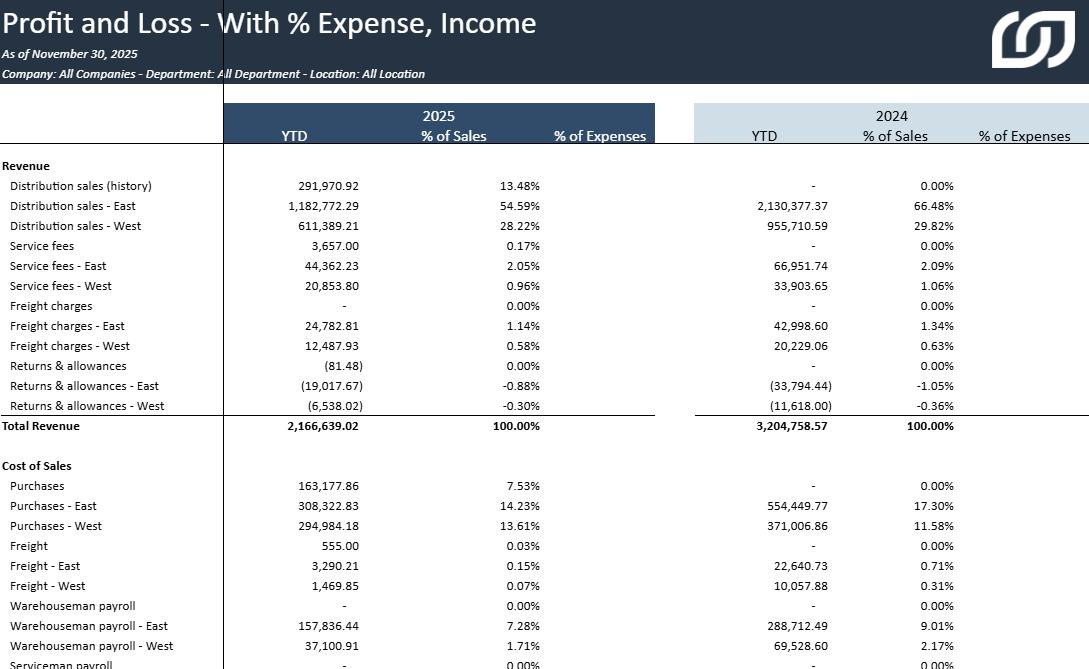Image resolution: width=1089 pixels, height=669 pixels.
Task: Select the 371,006.86 value under 2024
Action: click(x=797, y=527)
